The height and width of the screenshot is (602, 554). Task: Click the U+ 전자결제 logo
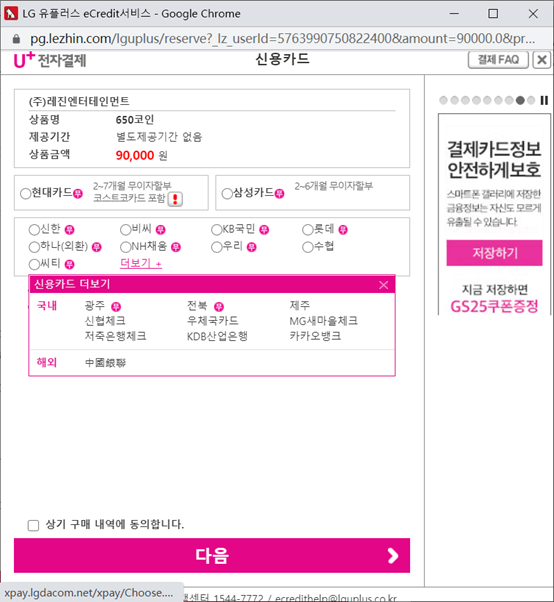point(50,60)
